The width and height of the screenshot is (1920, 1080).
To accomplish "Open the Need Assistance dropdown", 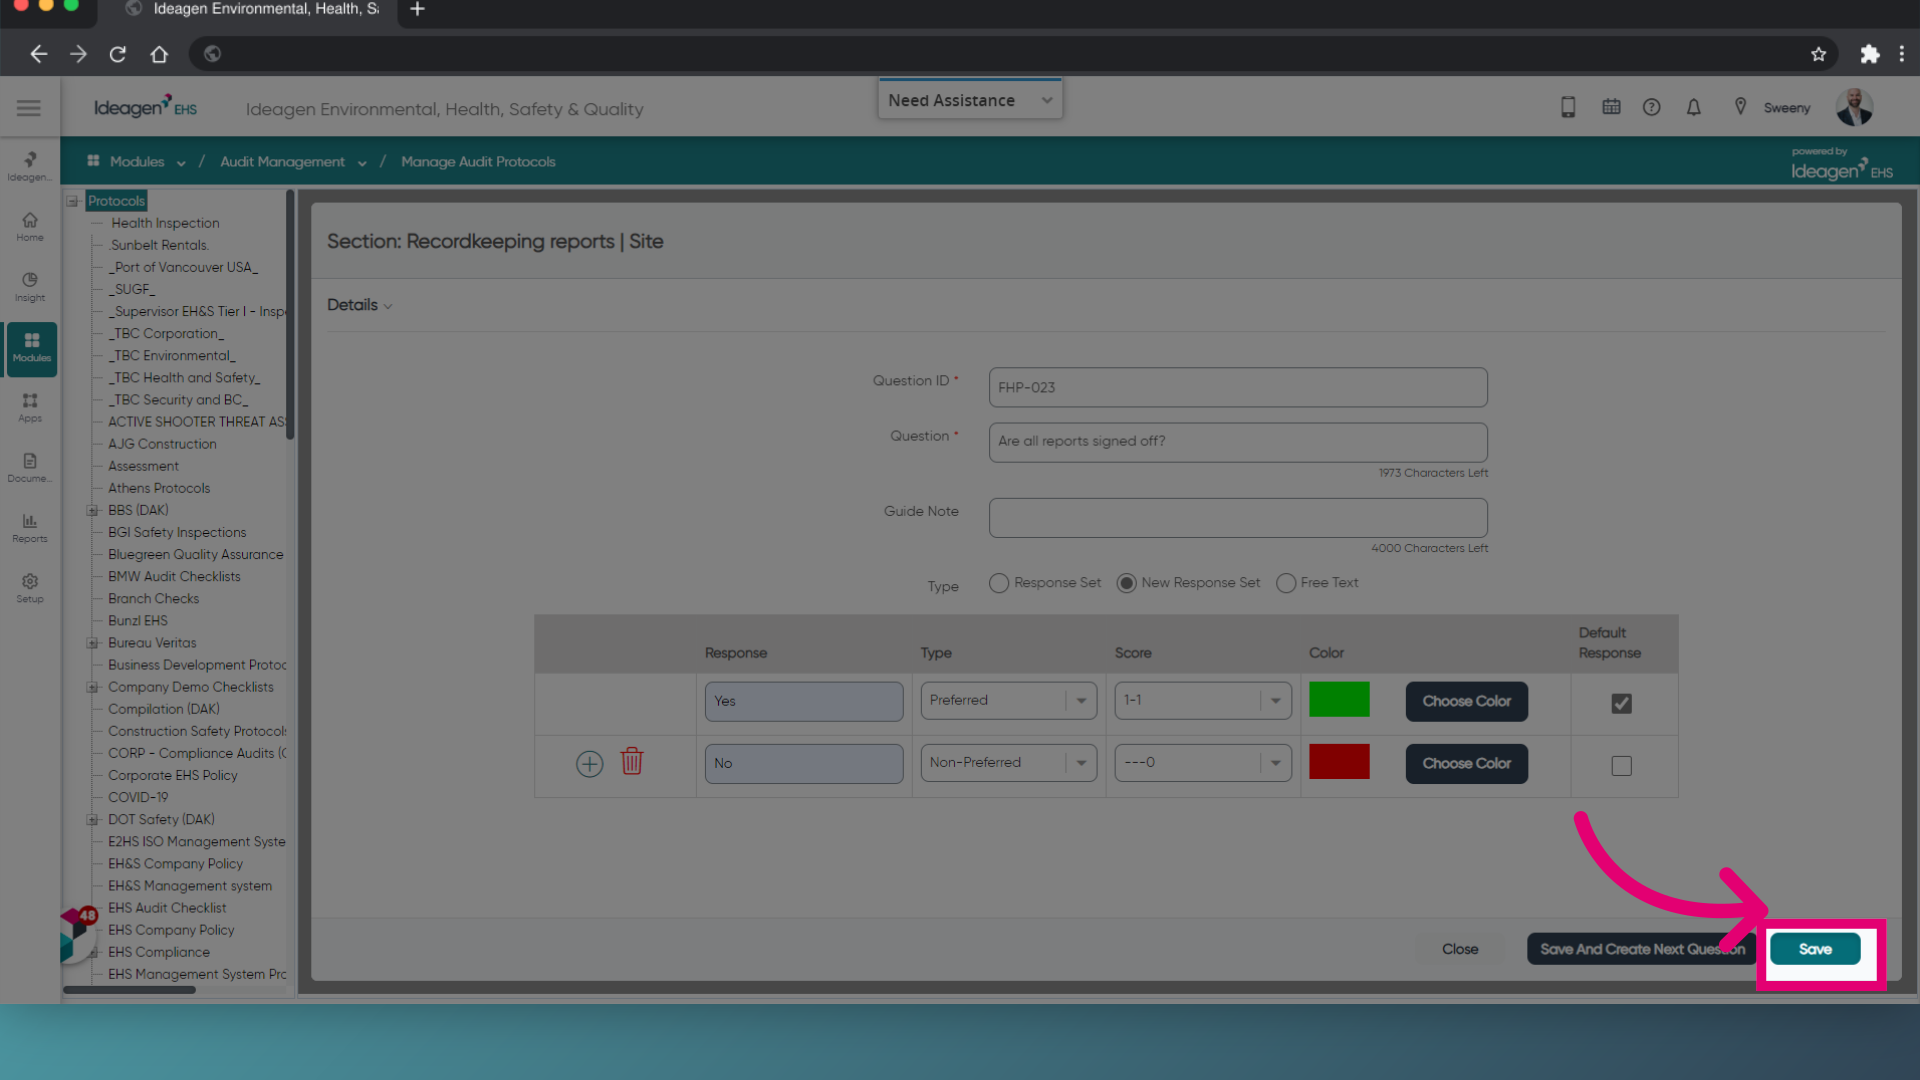I will coord(970,100).
